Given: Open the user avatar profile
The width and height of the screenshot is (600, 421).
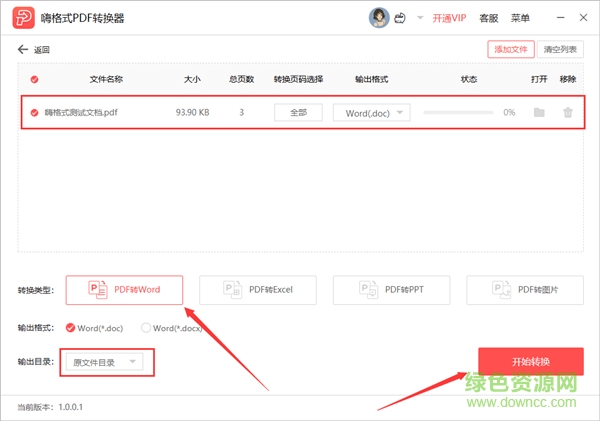Looking at the screenshot, I should 379,18.
